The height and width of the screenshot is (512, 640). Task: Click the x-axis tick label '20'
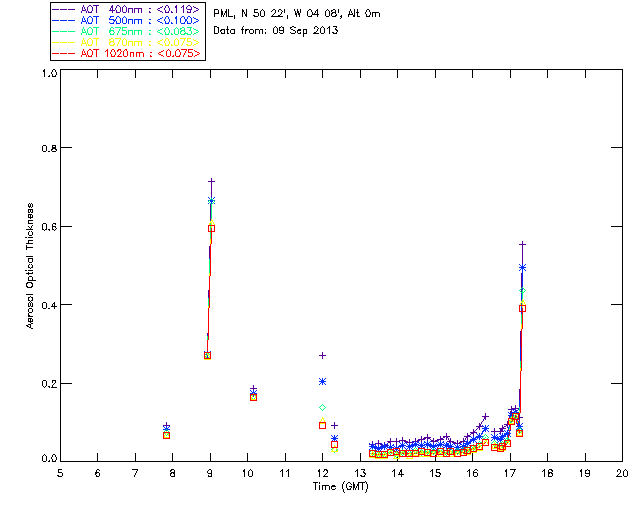pos(622,473)
